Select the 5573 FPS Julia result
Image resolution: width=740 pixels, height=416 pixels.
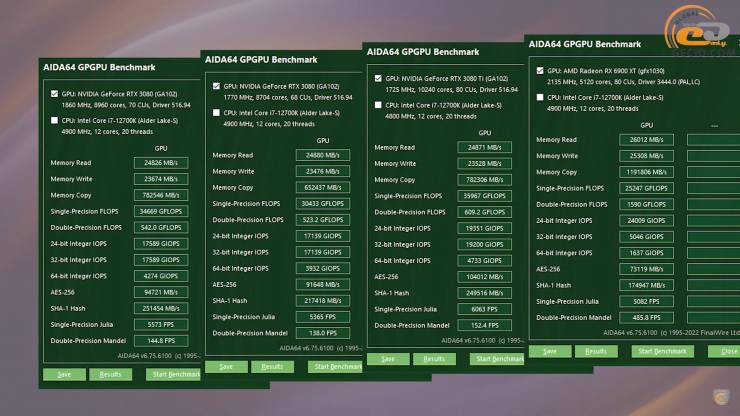(161, 324)
